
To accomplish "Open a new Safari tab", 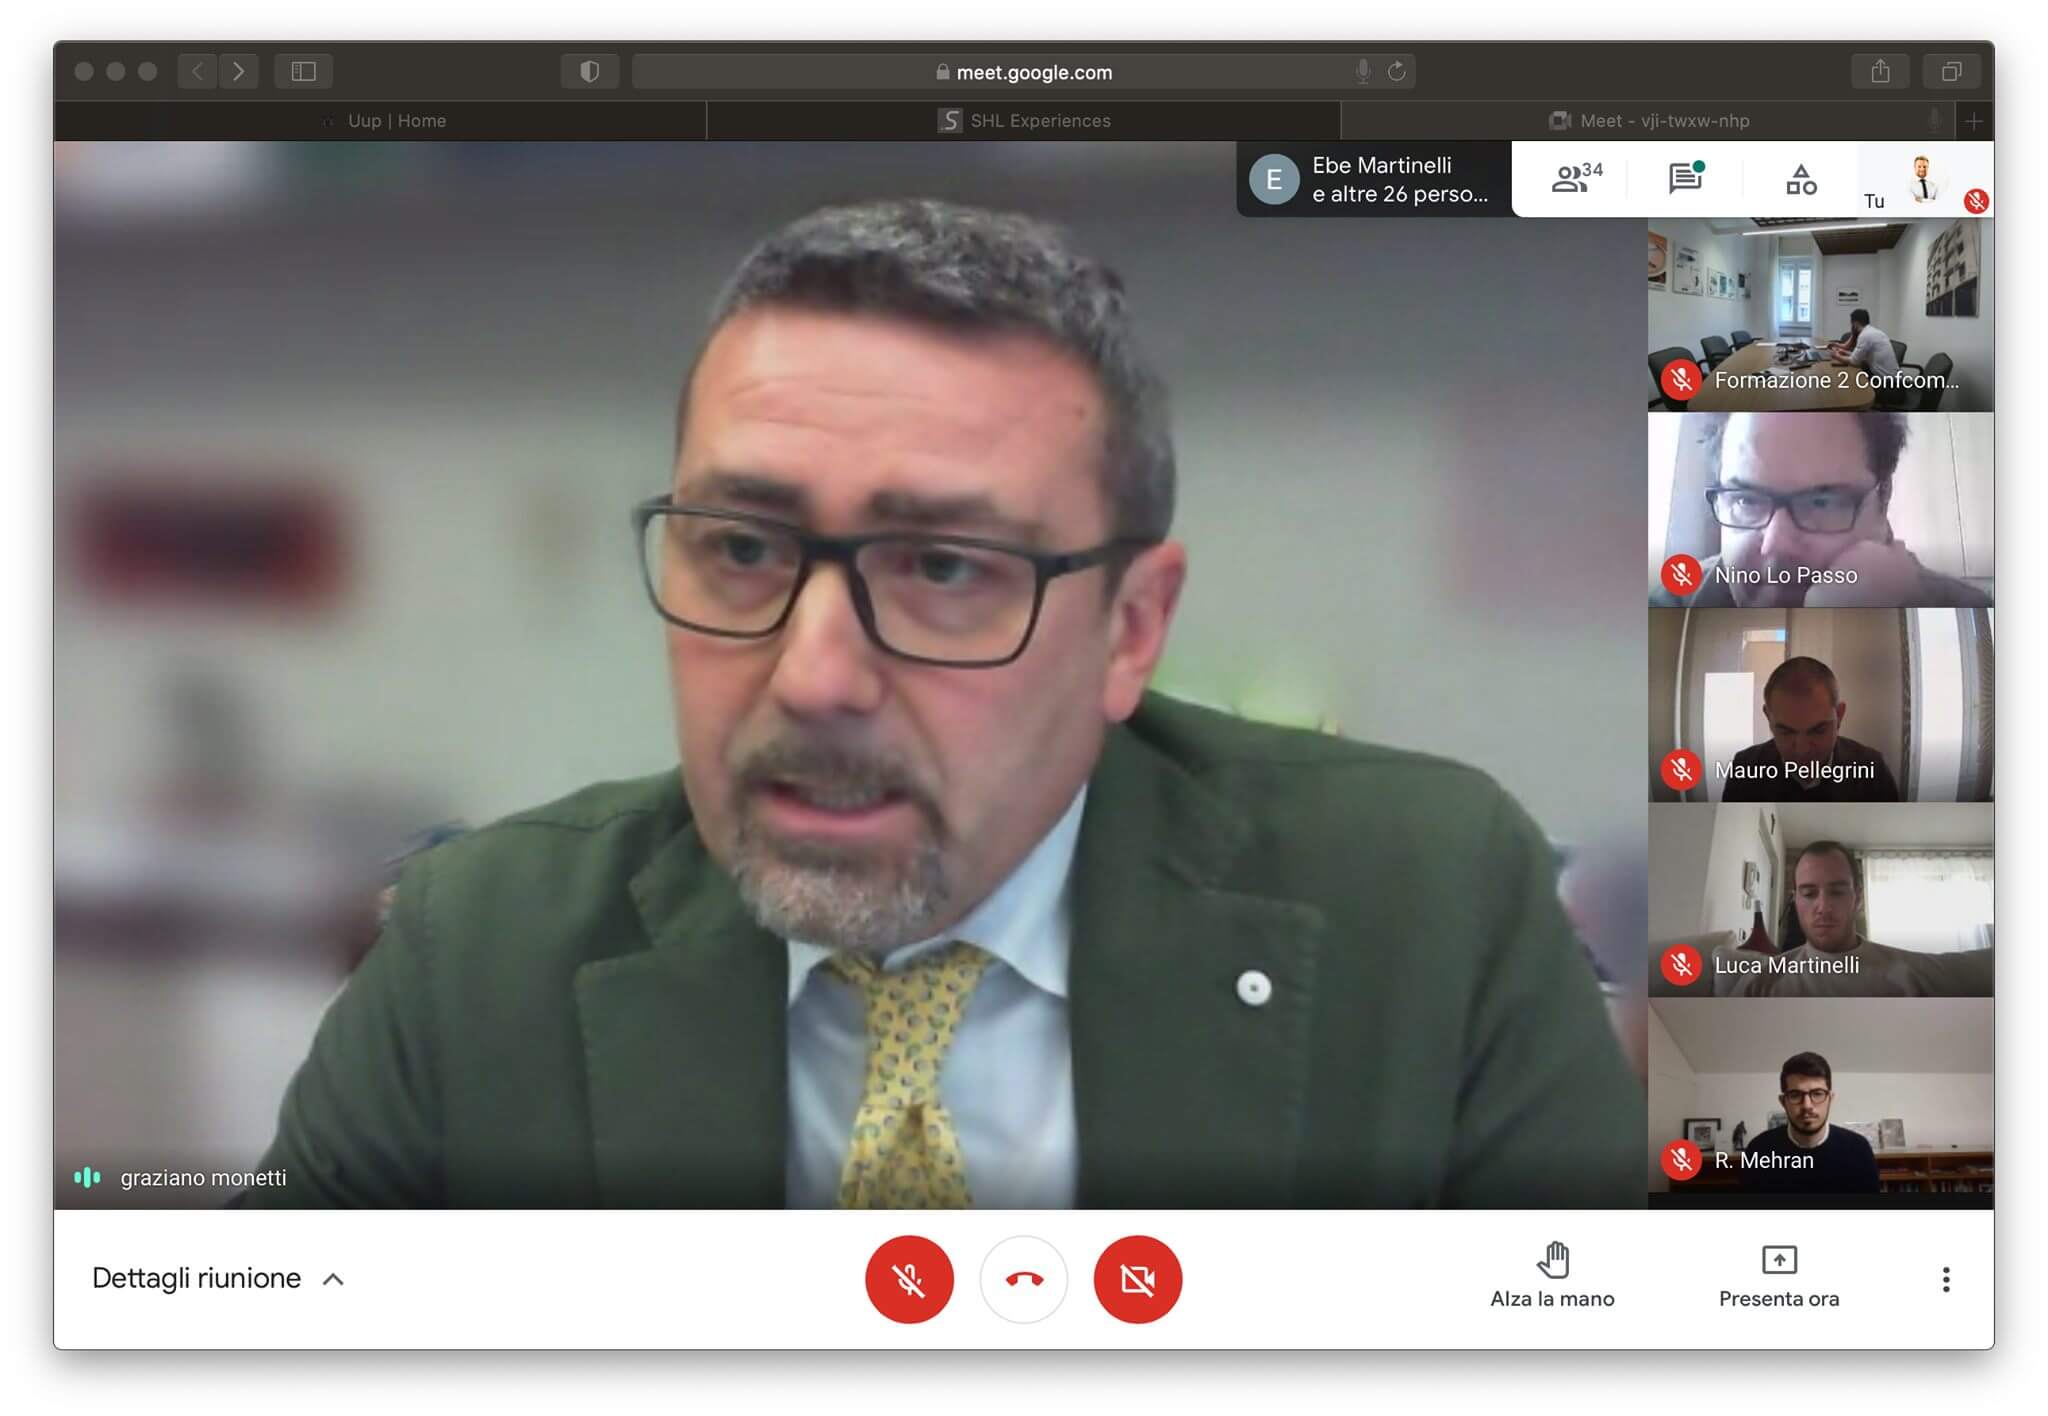I will click(1973, 121).
